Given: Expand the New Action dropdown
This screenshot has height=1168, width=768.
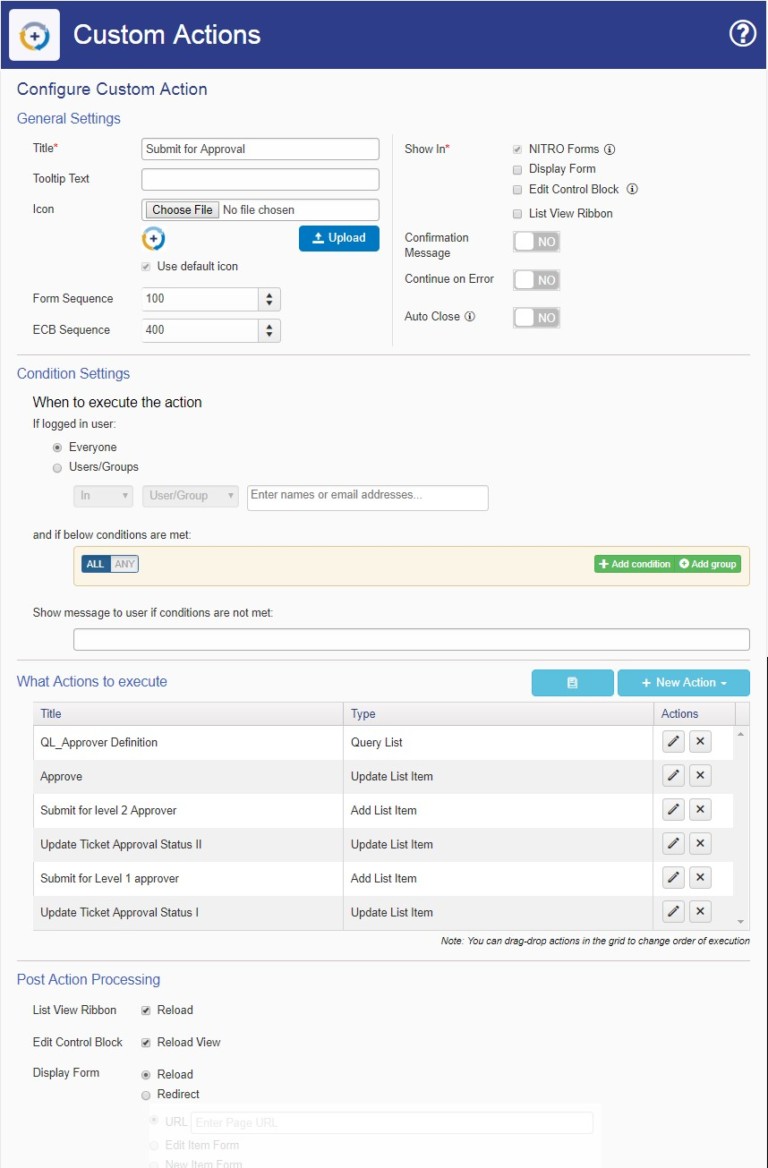Looking at the screenshot, I should click(683, 682).
